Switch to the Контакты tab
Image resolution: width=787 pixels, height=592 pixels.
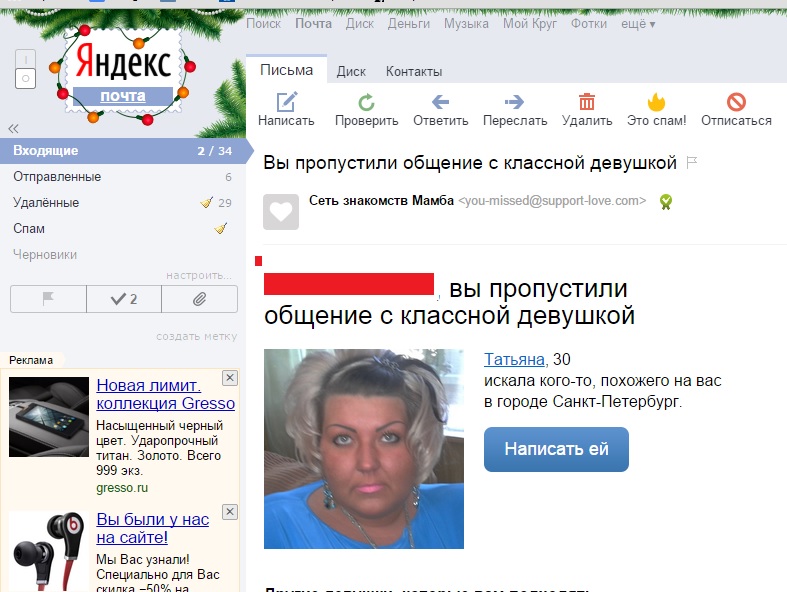(413, 71)
